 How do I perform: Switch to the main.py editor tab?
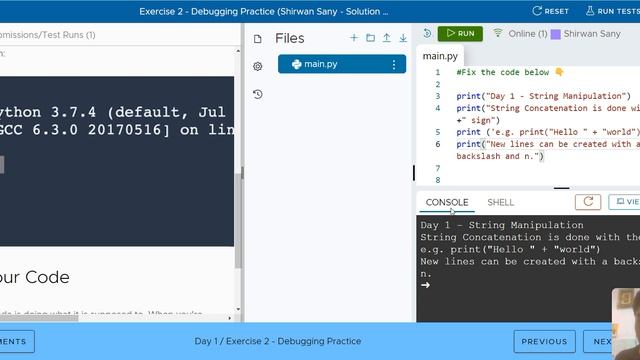point(440,56)
